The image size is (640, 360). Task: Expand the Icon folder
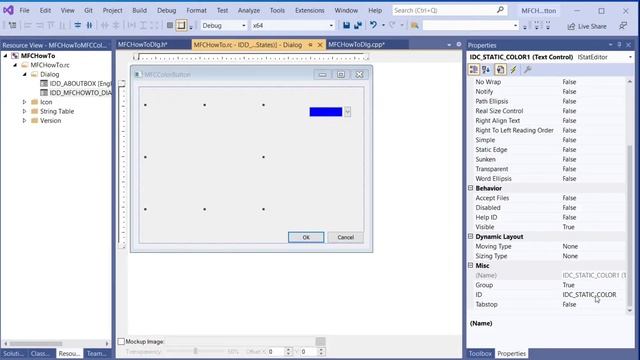24,102
